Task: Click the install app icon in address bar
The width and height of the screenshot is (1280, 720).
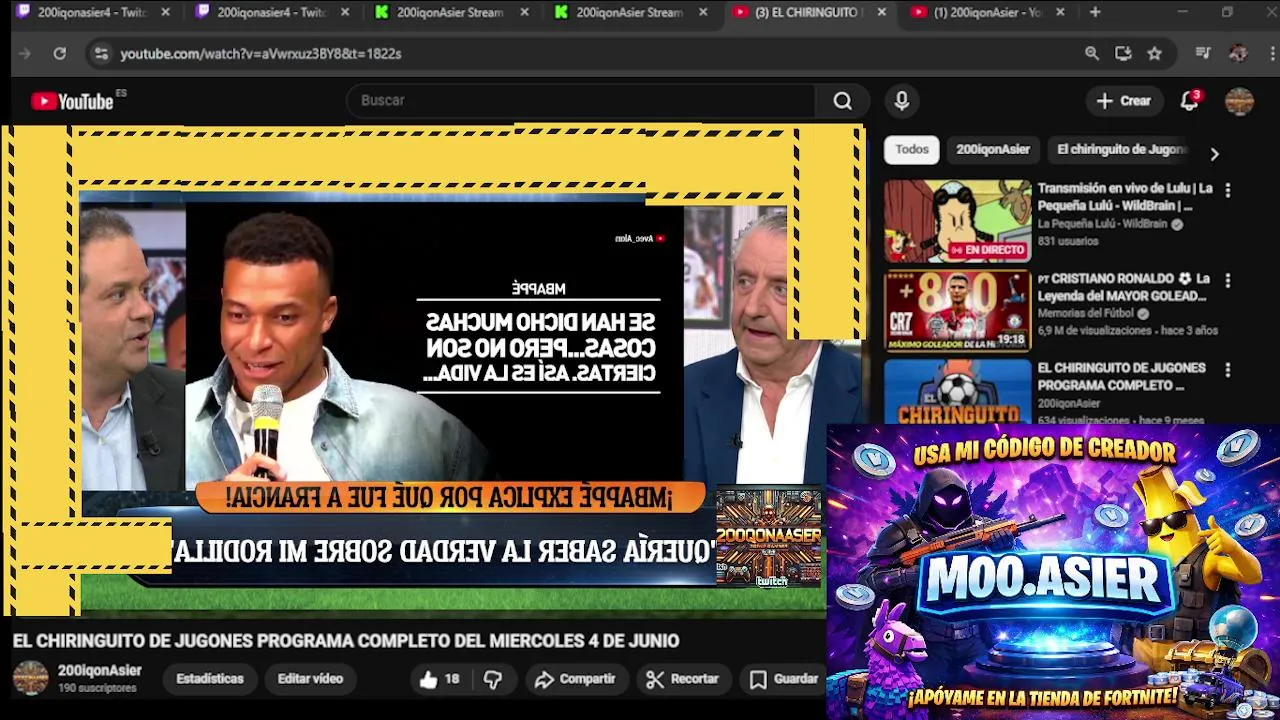Action: point(1123,54)
